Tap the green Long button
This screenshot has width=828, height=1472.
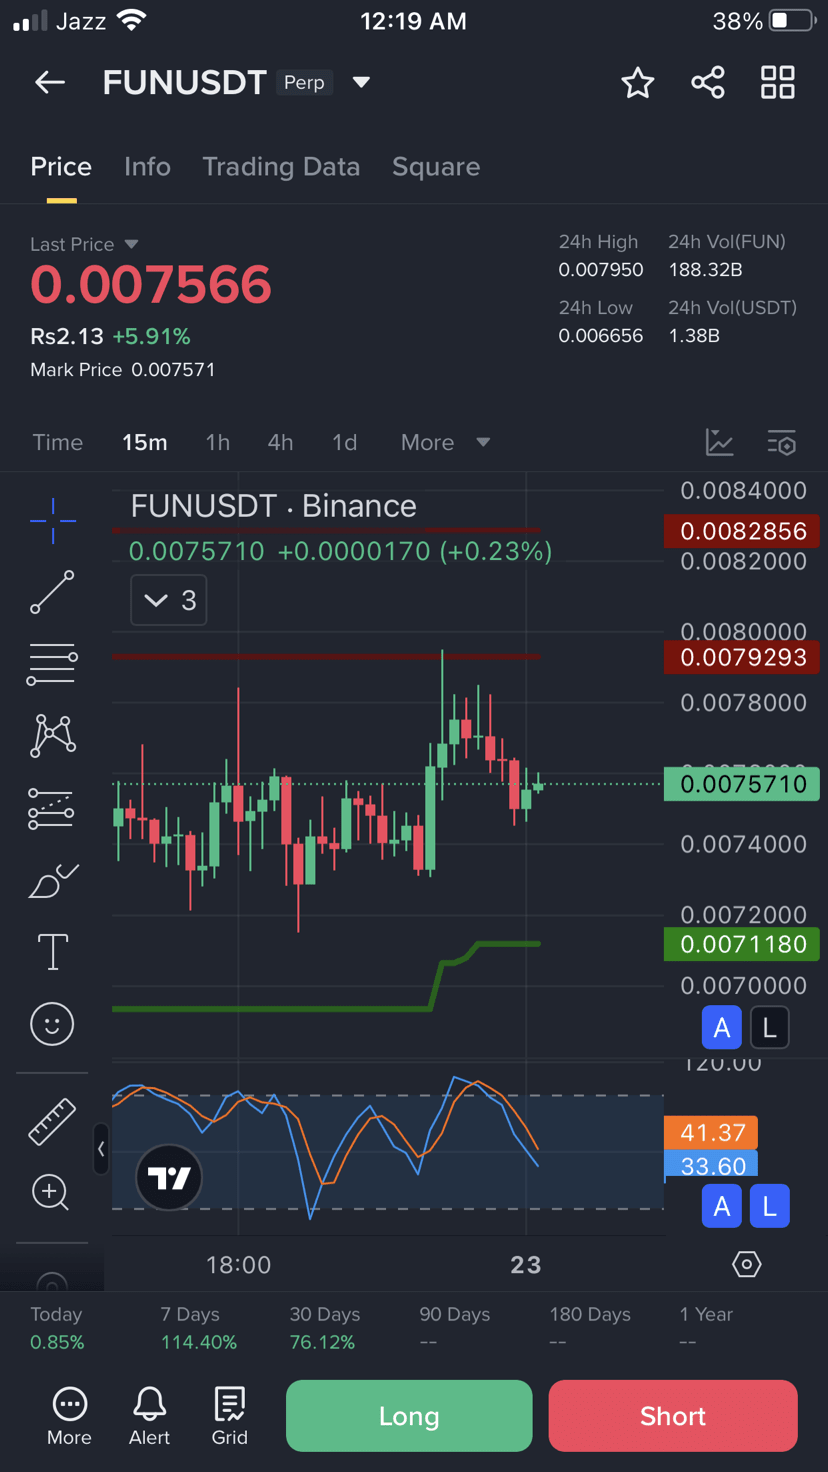[409, 1416]
